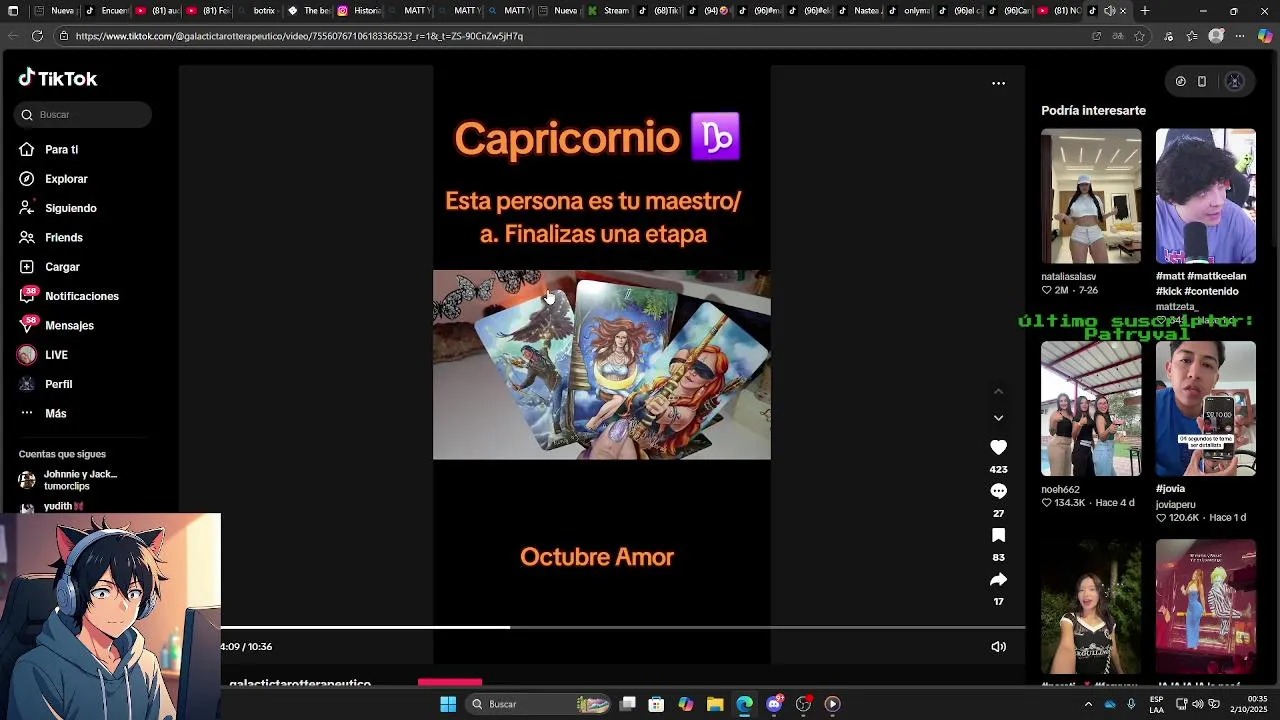Viewport: 1280px width, 720px height.
Task: Open noeh662 recommended video thumbnail
Action: pos(1091,408)
